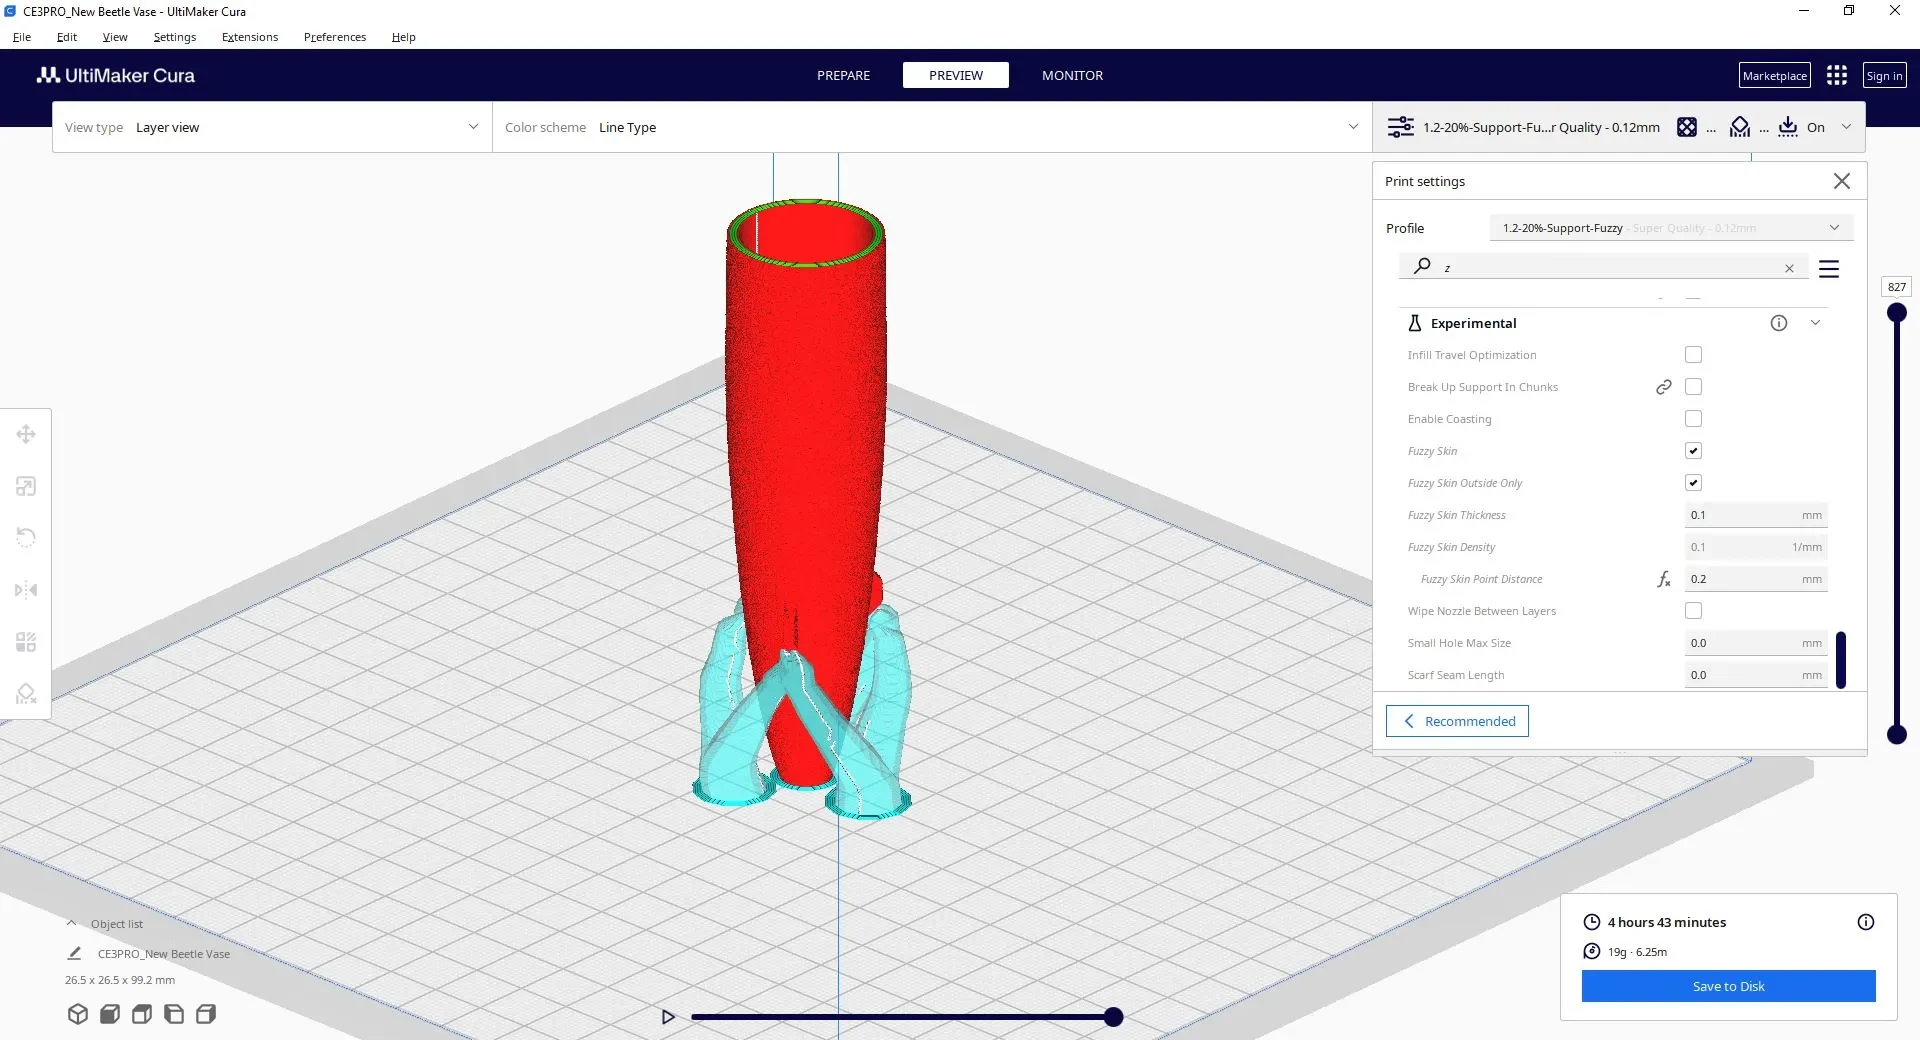
Task: Open the View type dropdown
Action: [x=272, y=127]
